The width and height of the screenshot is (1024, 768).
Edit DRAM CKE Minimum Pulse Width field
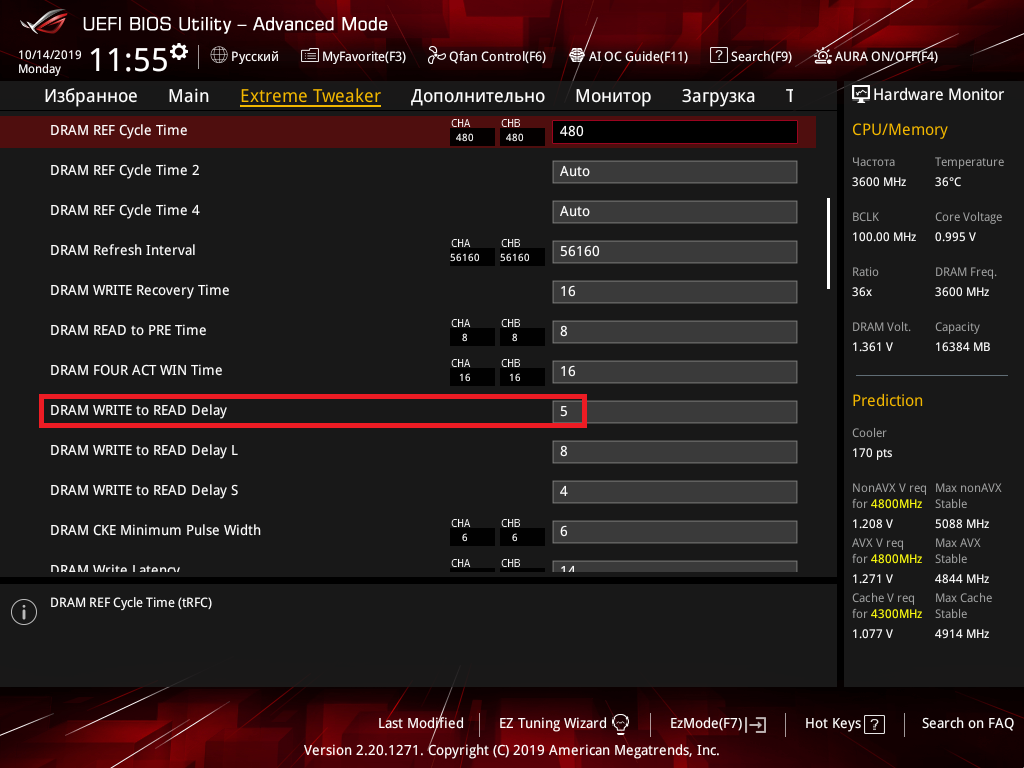[x=675, y=532]
